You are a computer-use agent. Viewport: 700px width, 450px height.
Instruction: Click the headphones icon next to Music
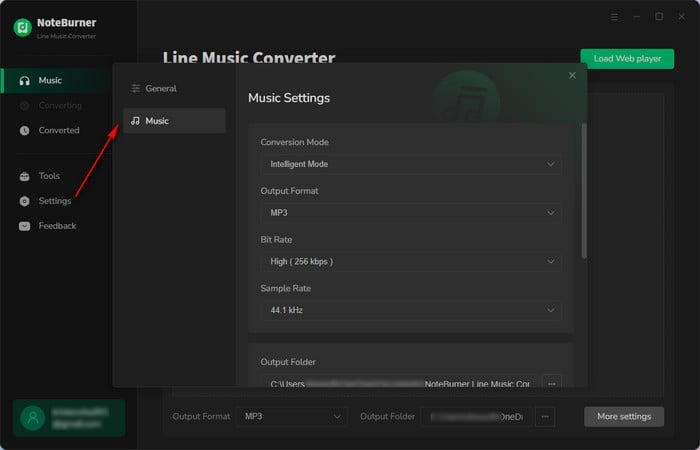25,81
